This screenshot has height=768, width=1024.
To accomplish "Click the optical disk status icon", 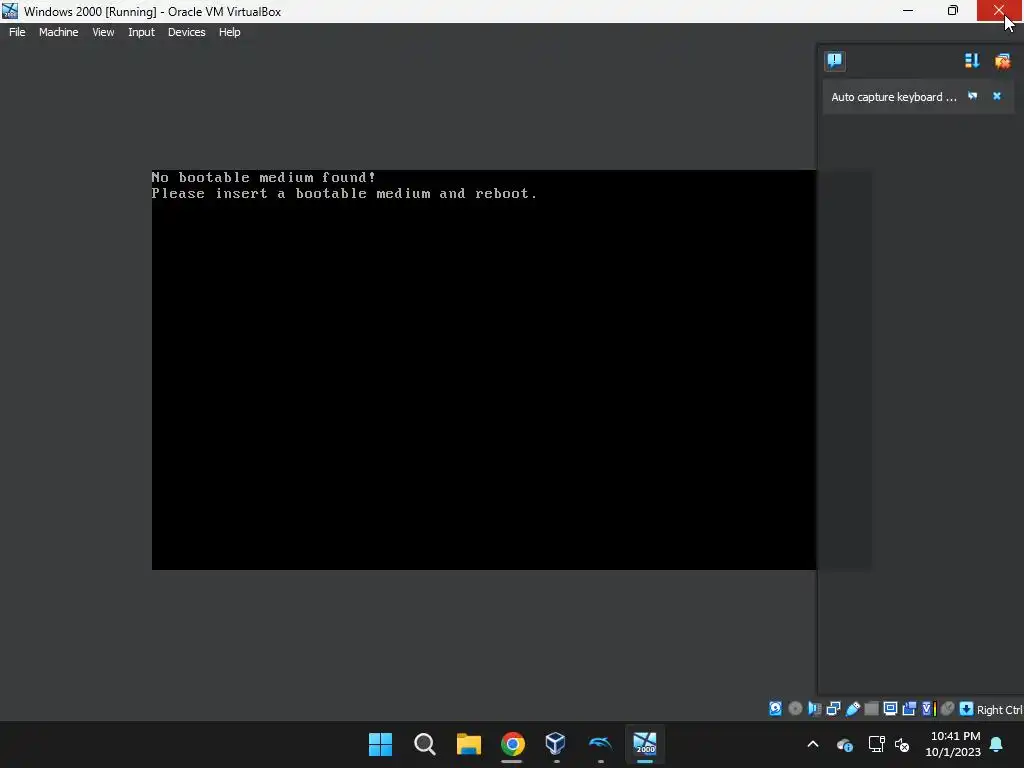I will coord(795,709).
